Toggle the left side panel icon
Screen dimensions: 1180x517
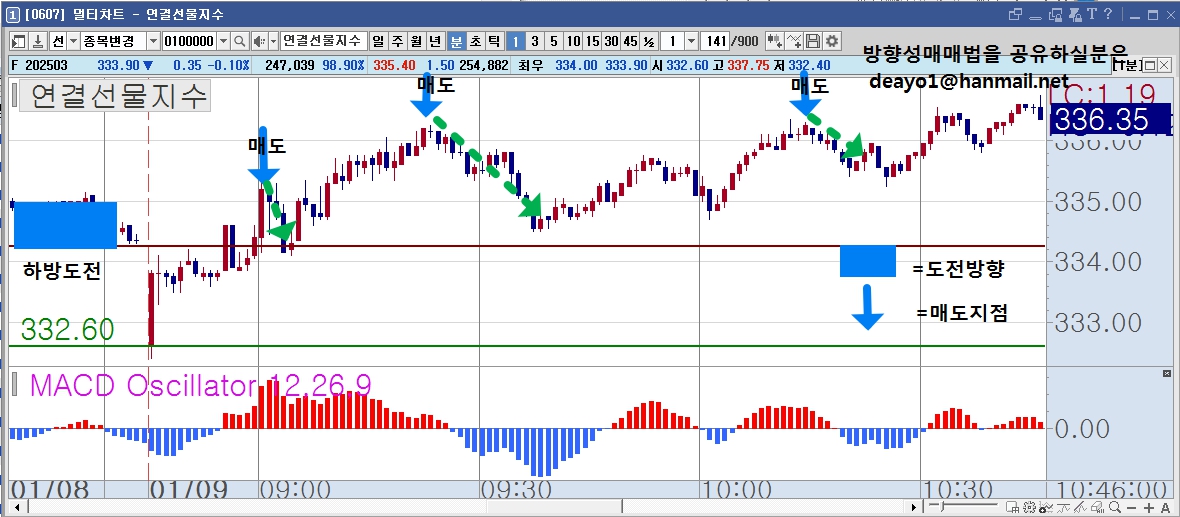pos(18,41)
